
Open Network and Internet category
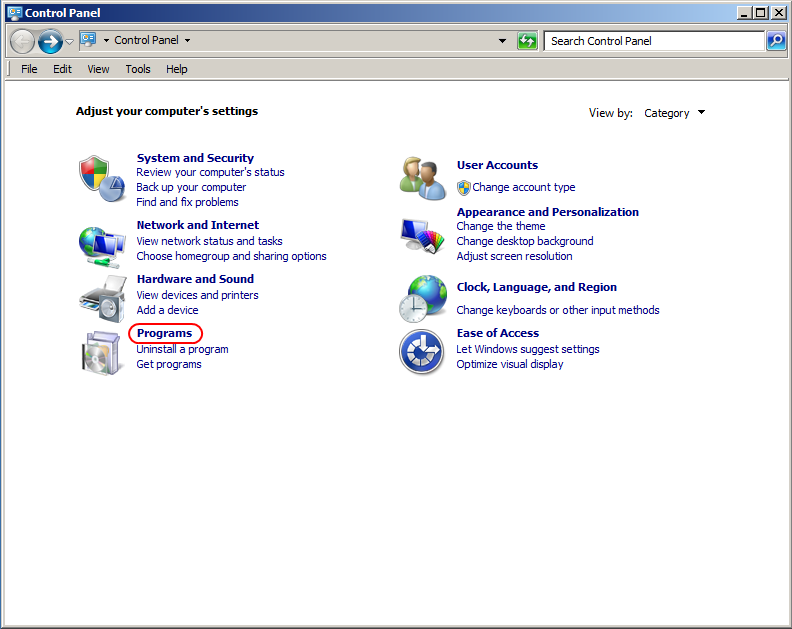click(x=197, y=225)
